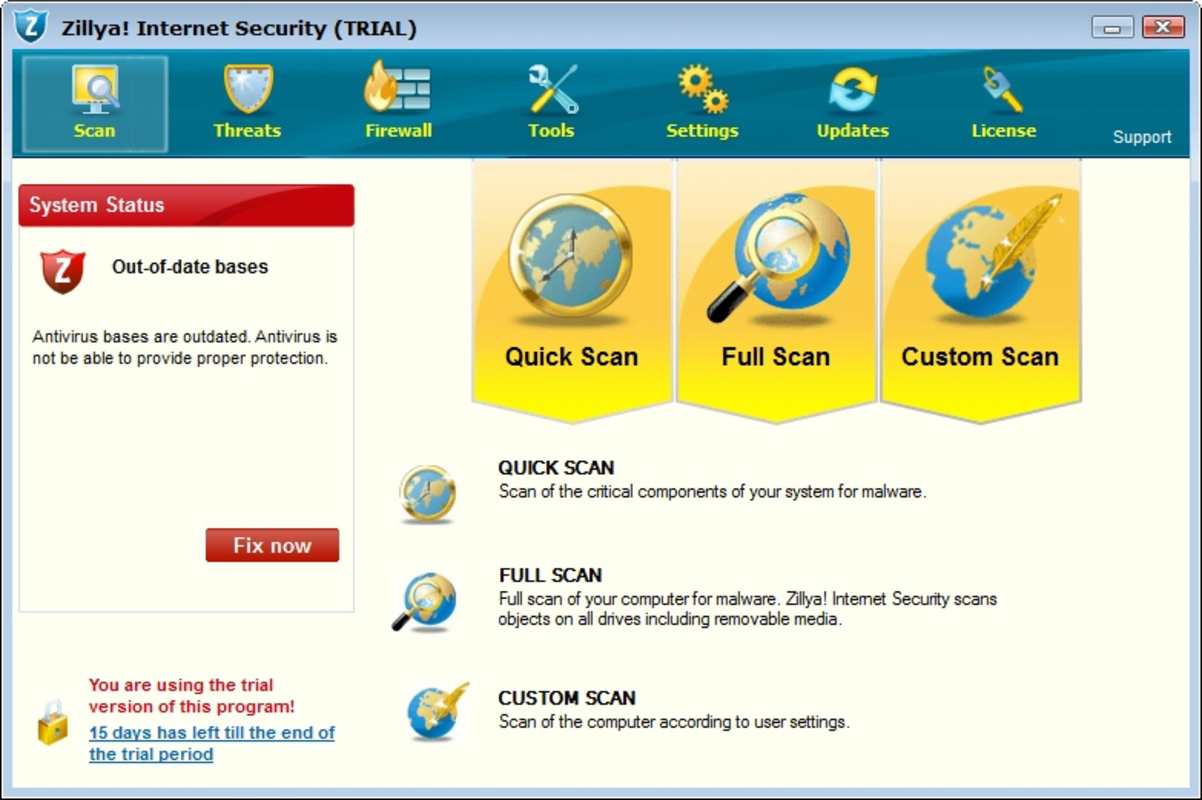The height and width of the screenshot is (800, 1202).
Task: Click the CUSTOM SCAN heading in the list
Action: point(567,698)
